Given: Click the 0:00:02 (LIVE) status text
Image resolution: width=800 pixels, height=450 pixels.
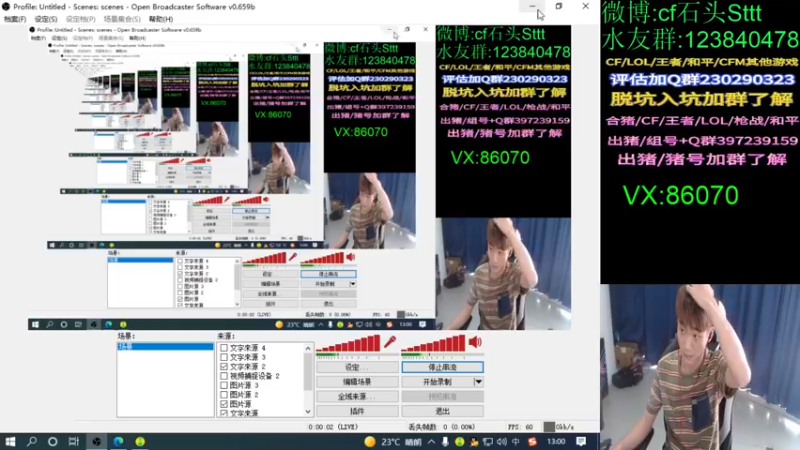Looking at the screenshot, I should [334, 427].
